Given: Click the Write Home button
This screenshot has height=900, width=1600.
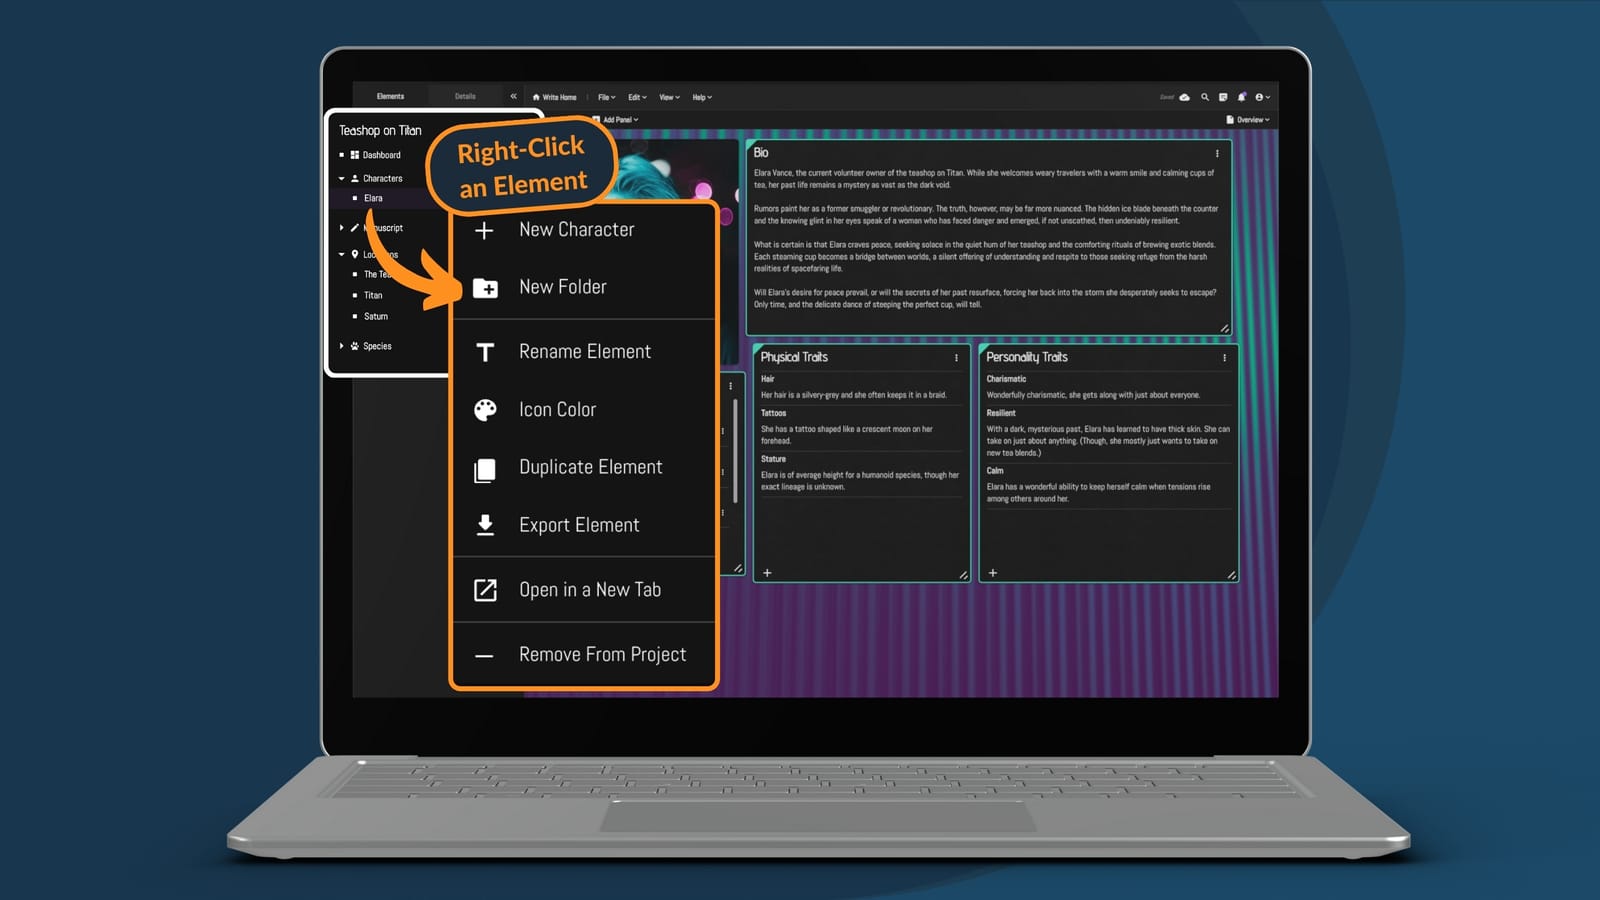Looking at the screenshot, I should coord(555,97).
